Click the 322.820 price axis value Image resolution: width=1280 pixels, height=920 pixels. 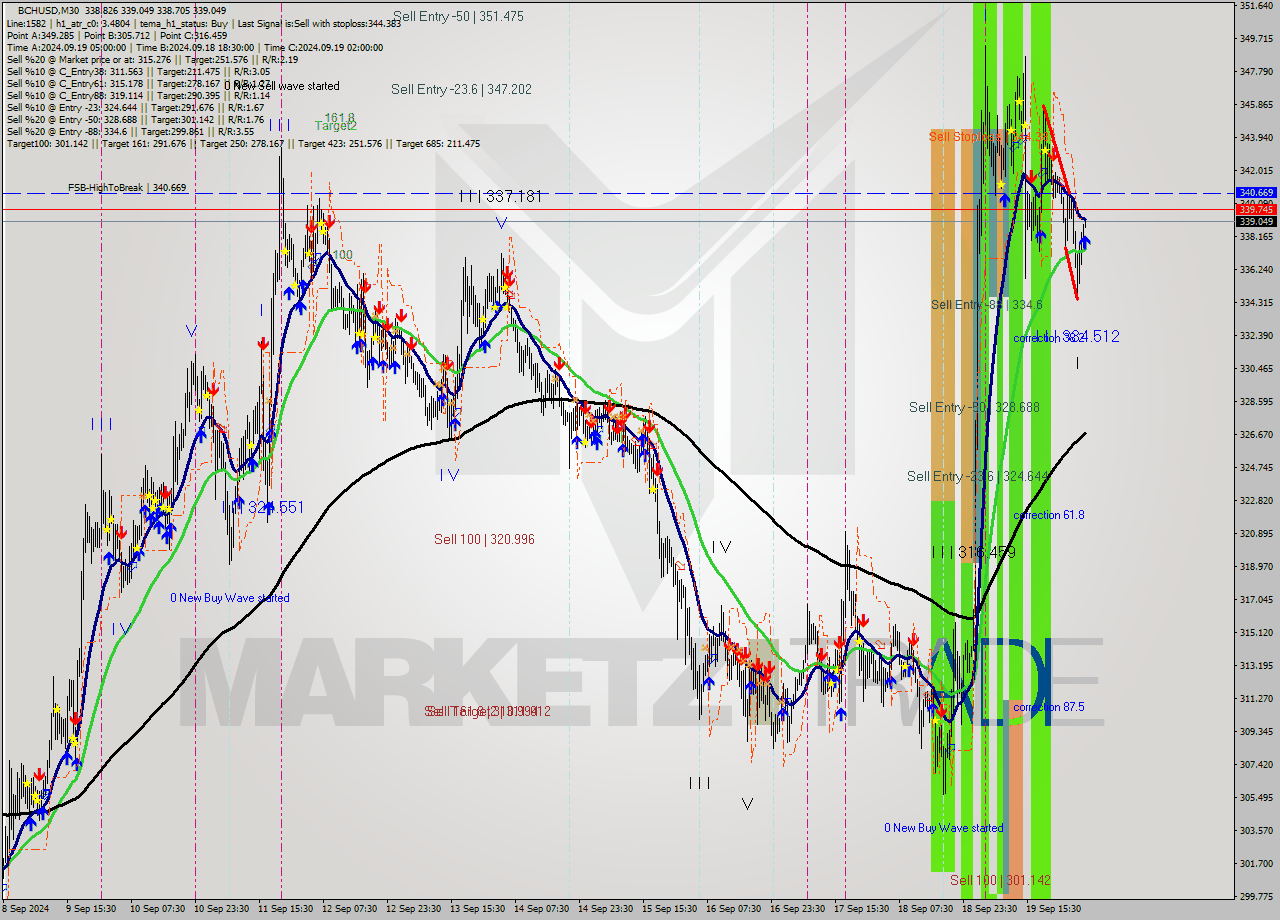[x=1256, y=500]
